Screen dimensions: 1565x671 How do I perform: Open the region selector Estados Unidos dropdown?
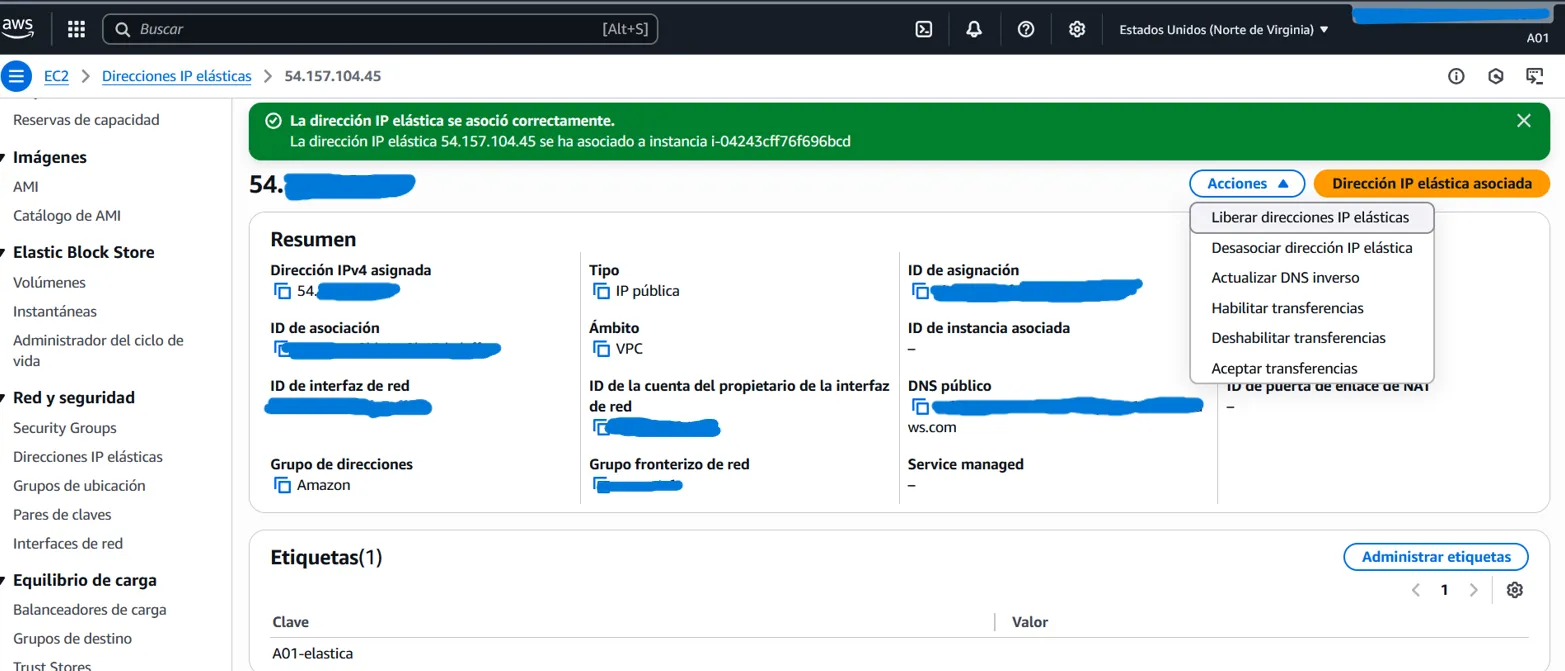point(1223,30)
